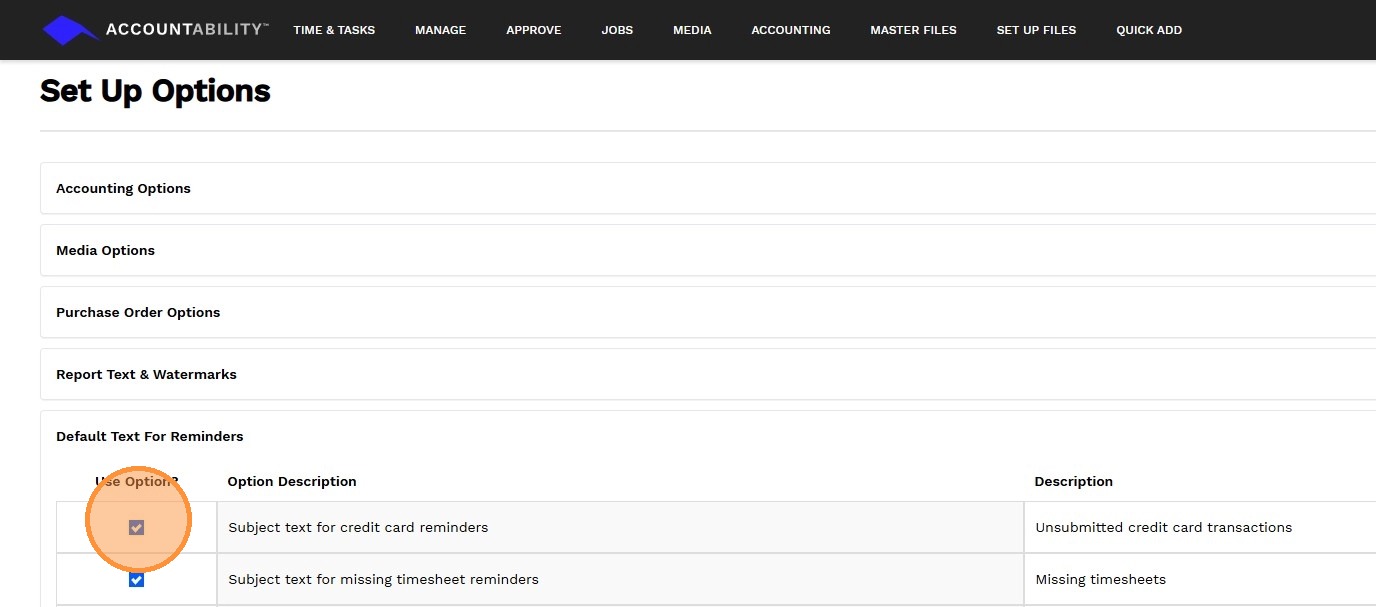1376x607 pixels.
Task: Edit the Unsubmitted credit card transactions description
Action: (1163, 527)
